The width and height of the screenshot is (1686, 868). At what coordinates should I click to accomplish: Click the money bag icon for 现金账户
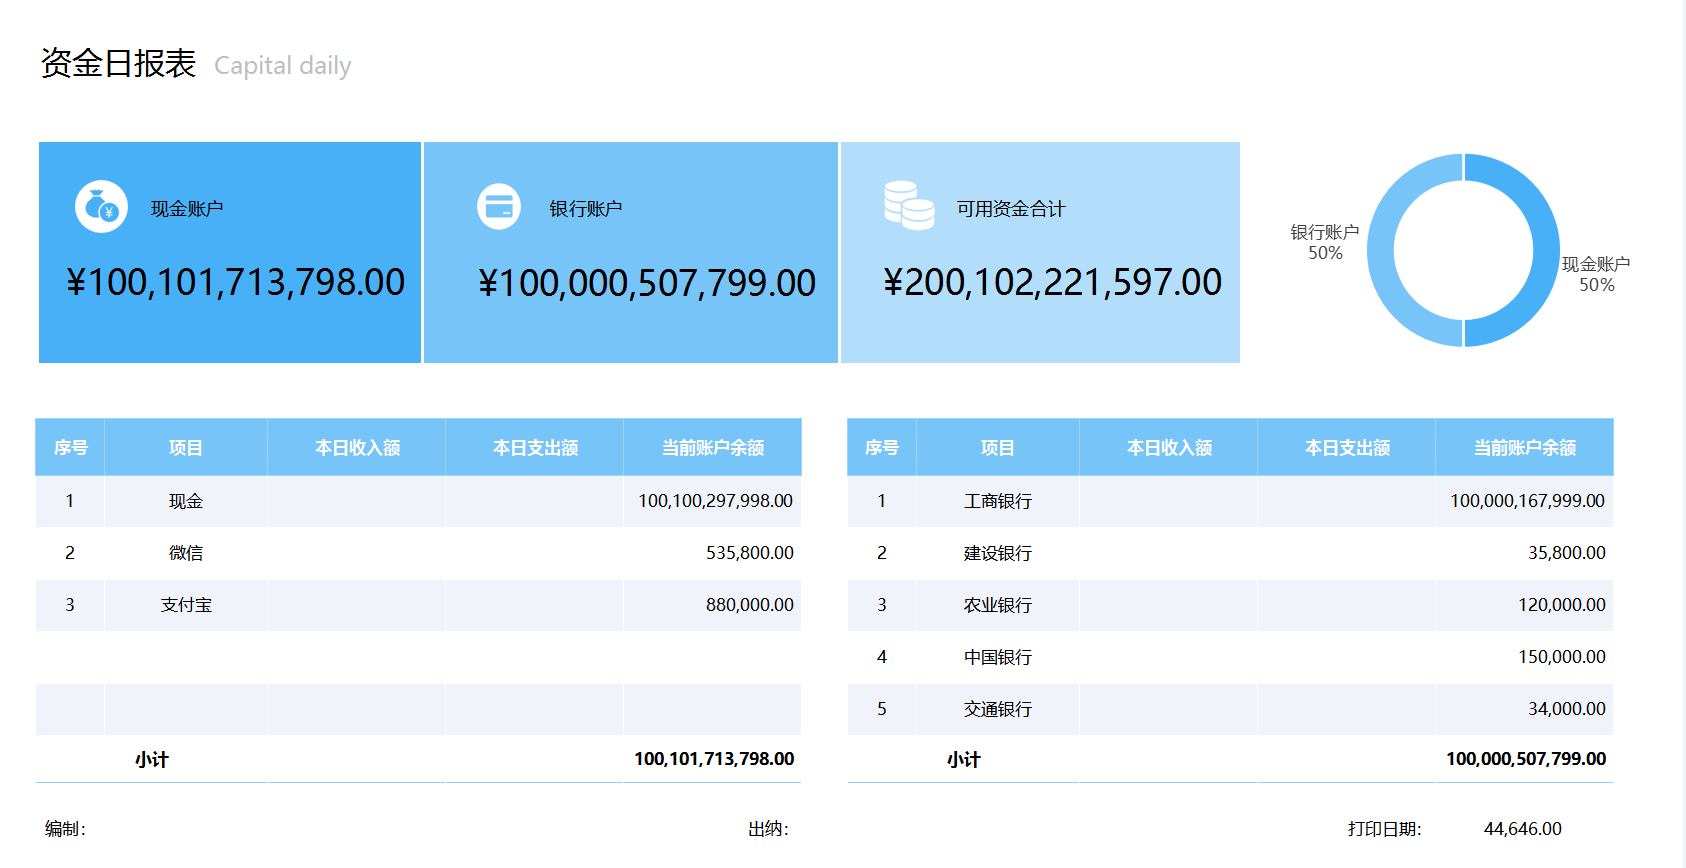tap(101, 207)
